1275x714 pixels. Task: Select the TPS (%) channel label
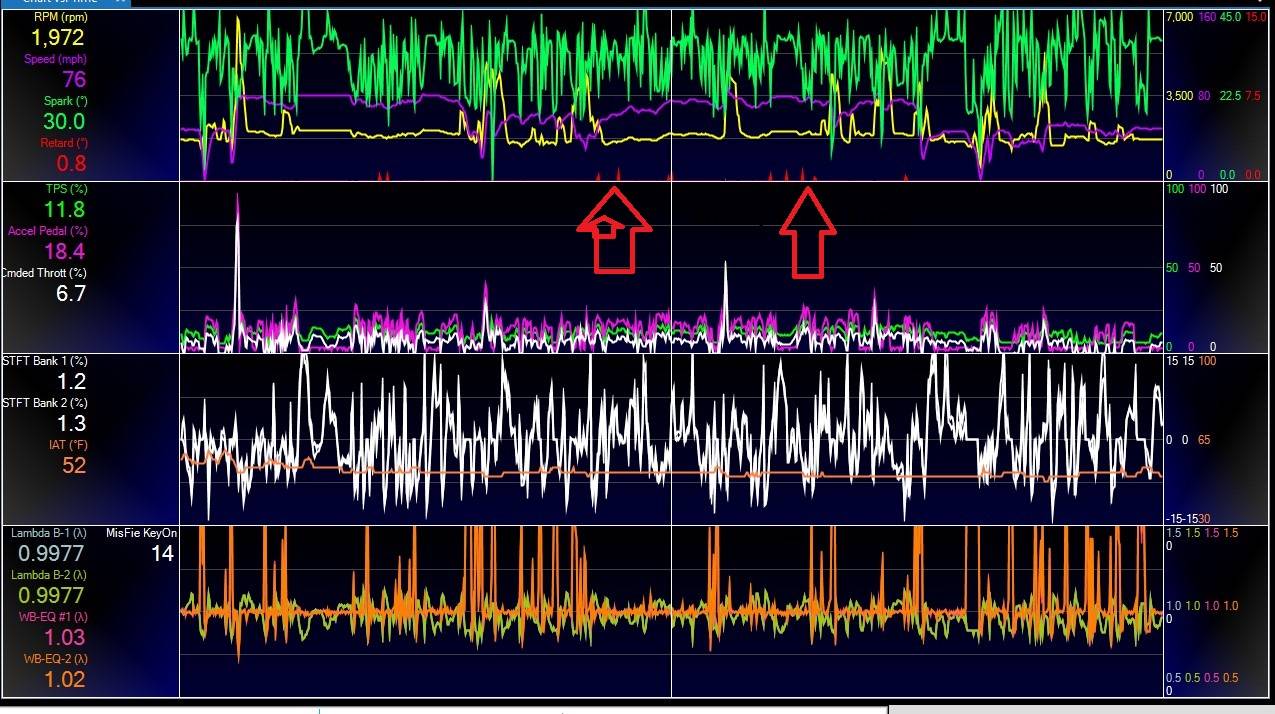click(x=66, y=189)
